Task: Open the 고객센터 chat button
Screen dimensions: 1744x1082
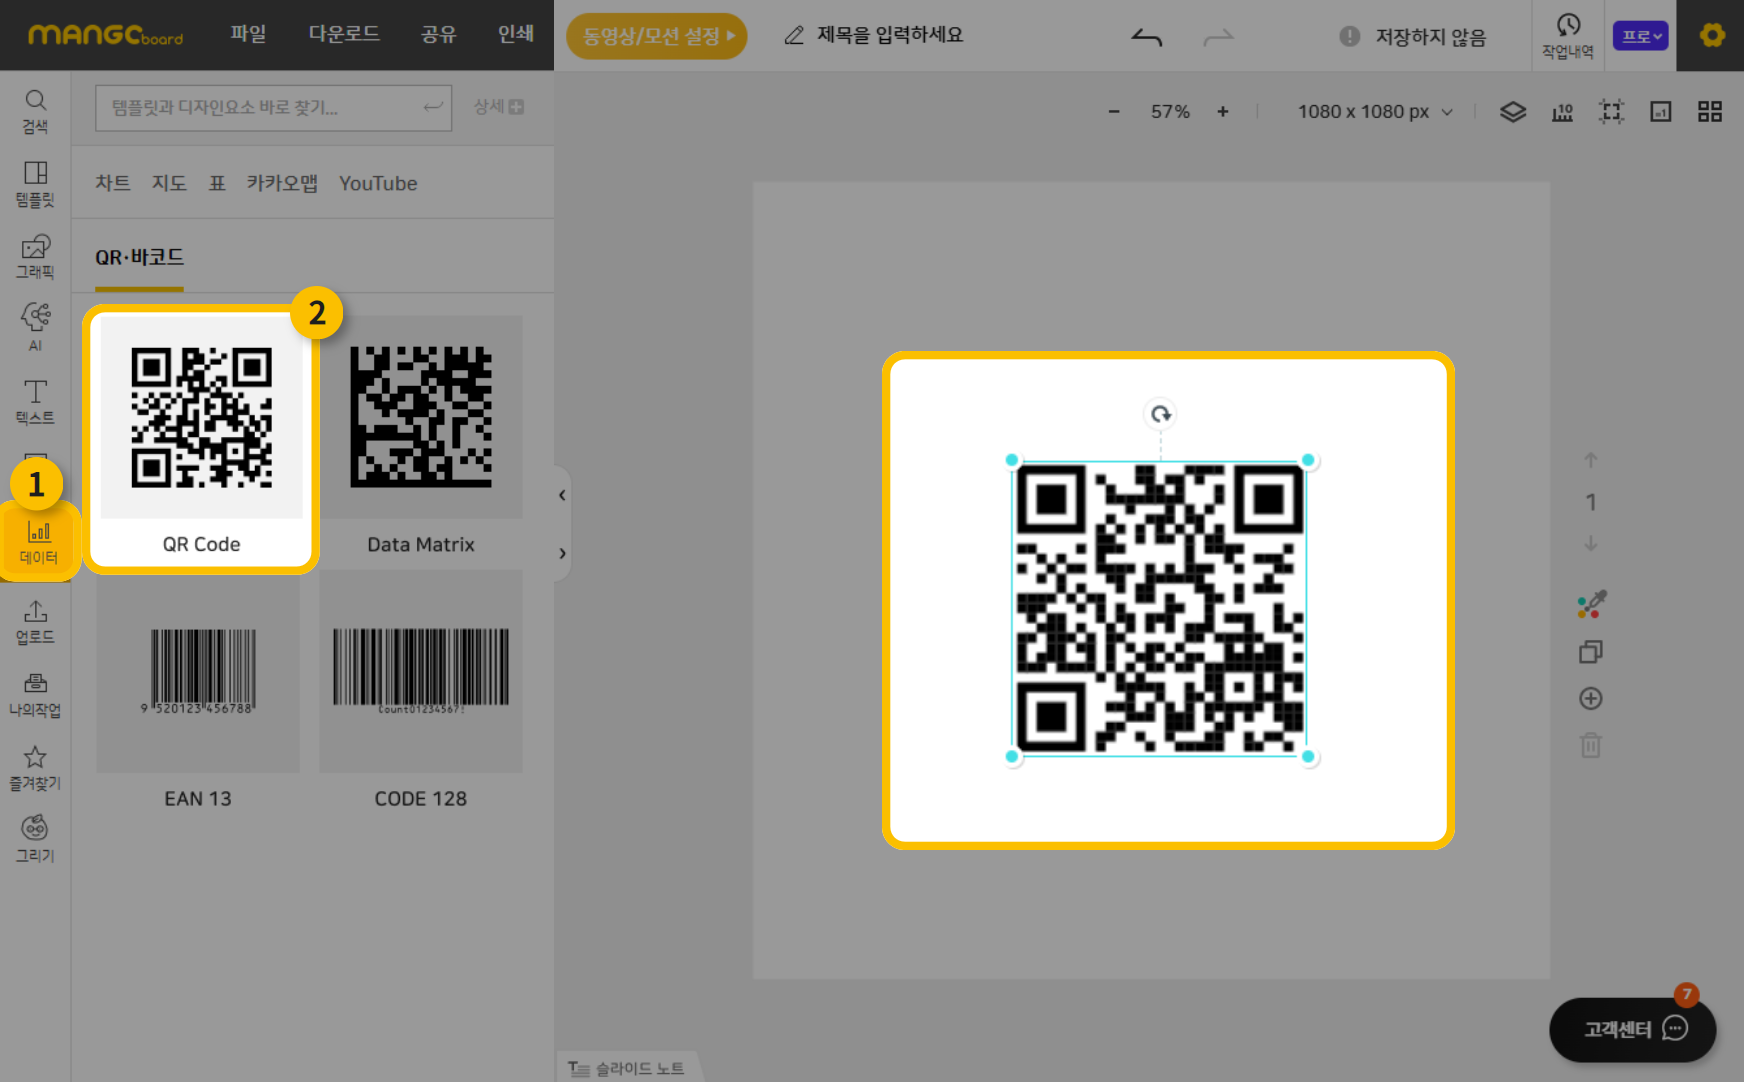Action: 1632,1029
